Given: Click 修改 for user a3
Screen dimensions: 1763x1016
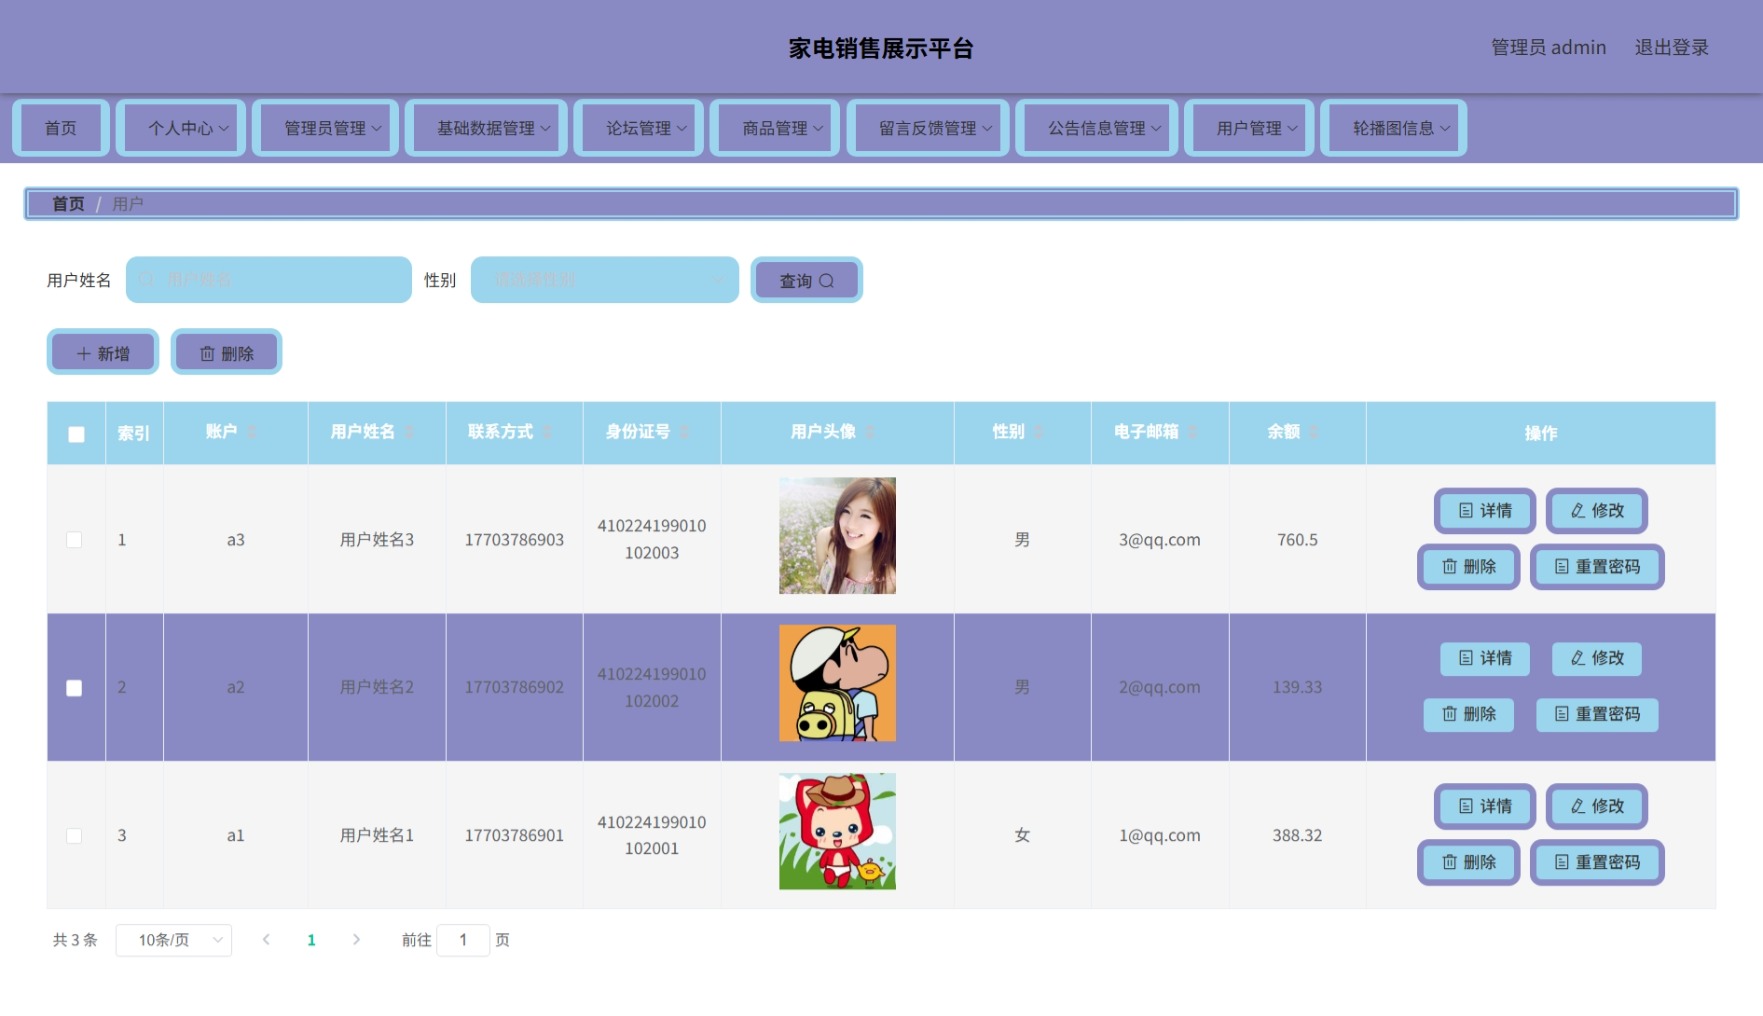Looking at the screenshot, I should (x=1597, y=511).
